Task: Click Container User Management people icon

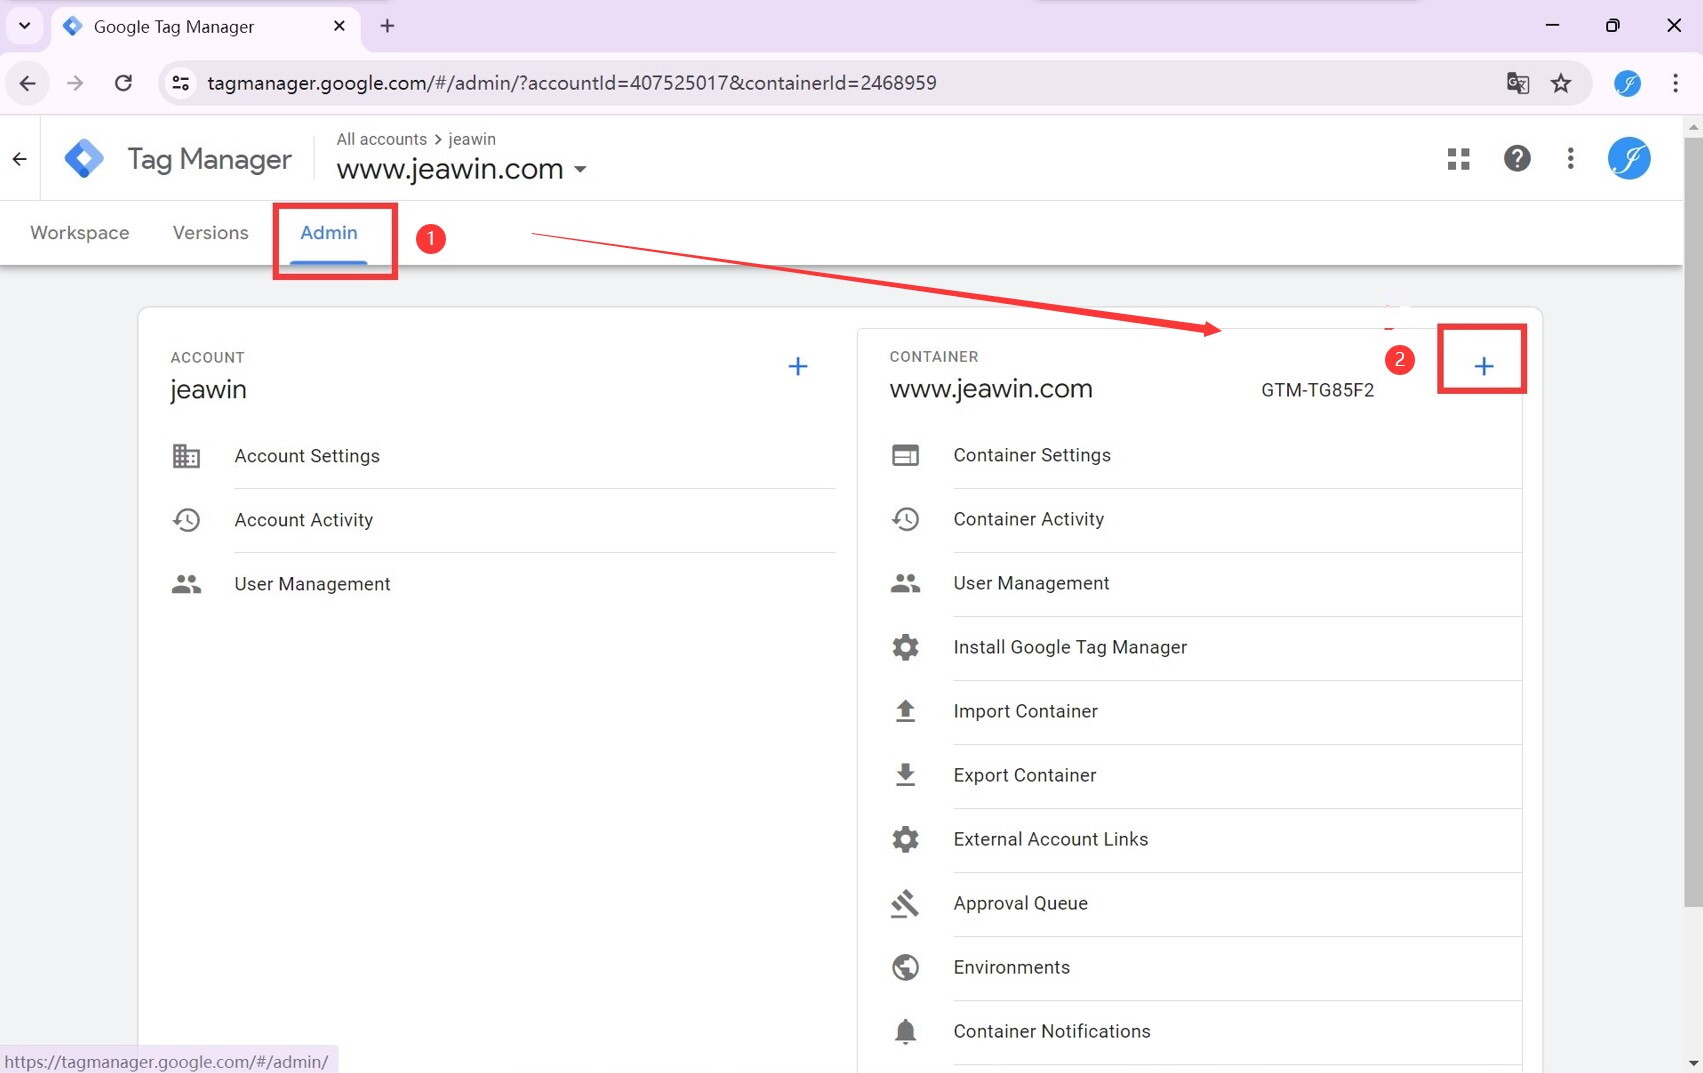Action: click(905, 583)
